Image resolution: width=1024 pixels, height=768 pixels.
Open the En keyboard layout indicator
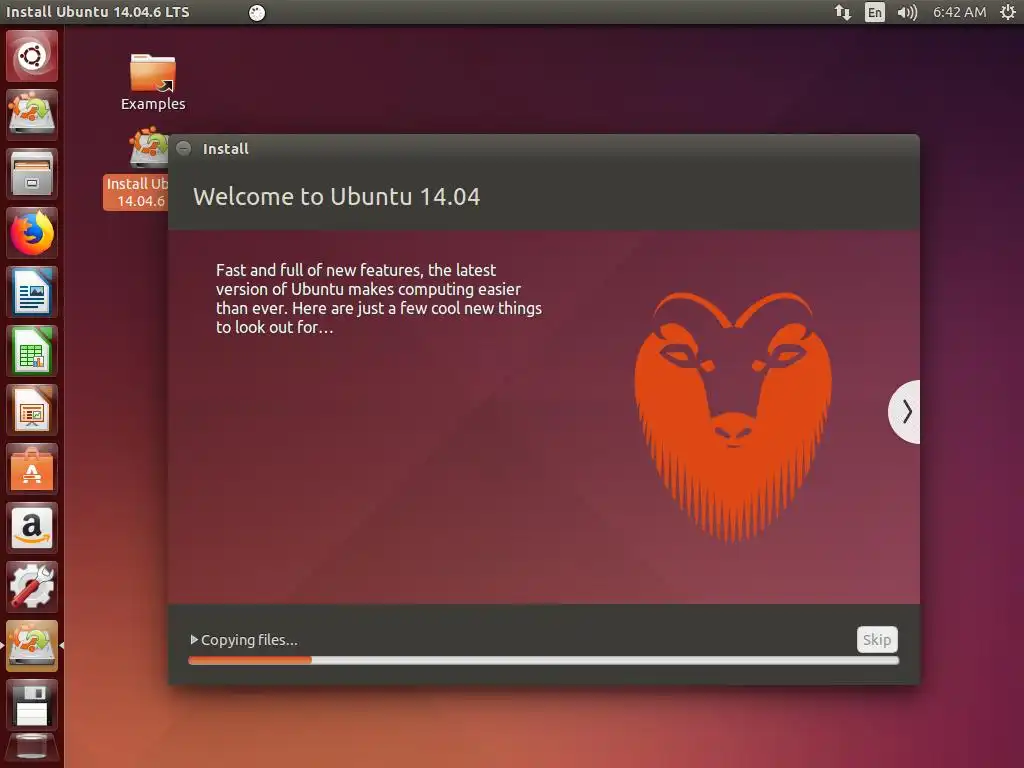pyautogui.click(x=874, y=12)
